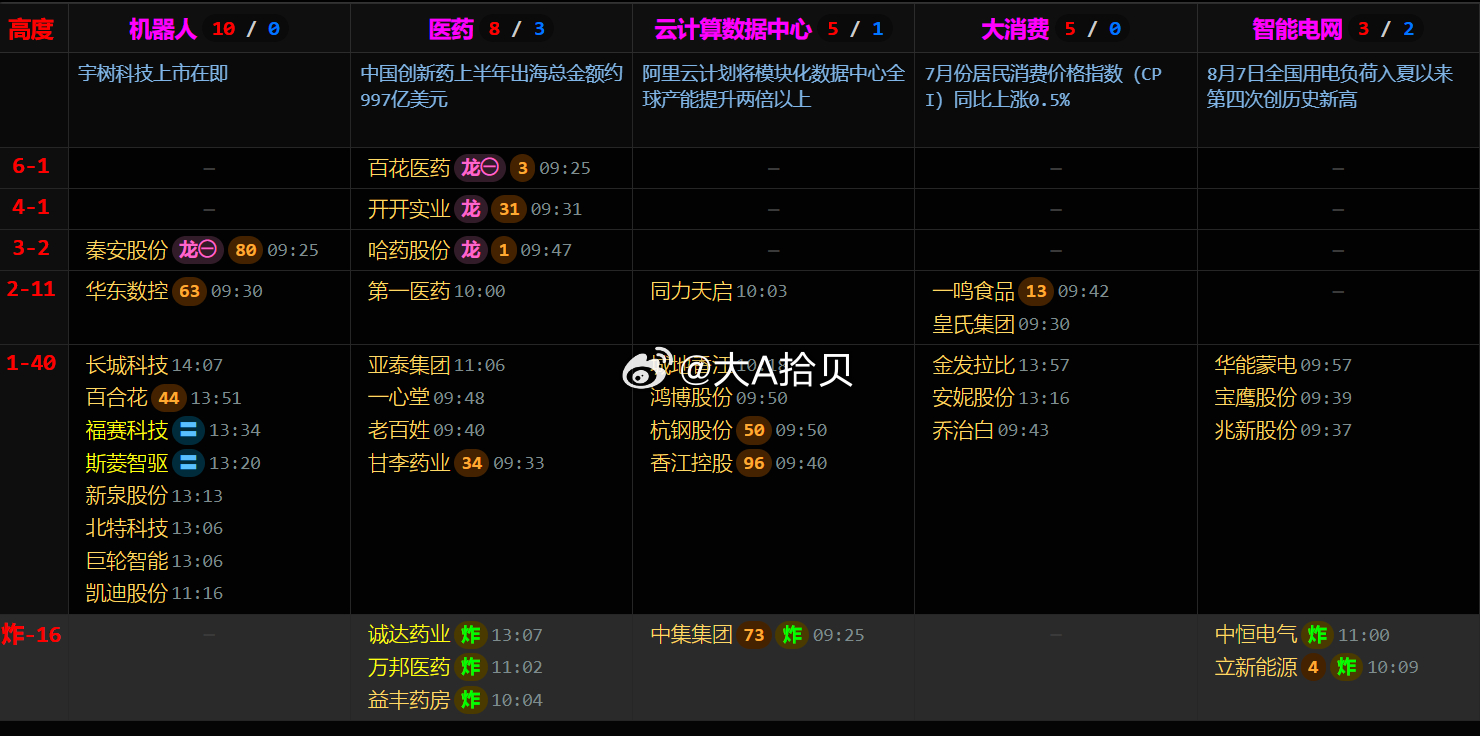Click stock name 宝鹰股份

[1256, 398]
